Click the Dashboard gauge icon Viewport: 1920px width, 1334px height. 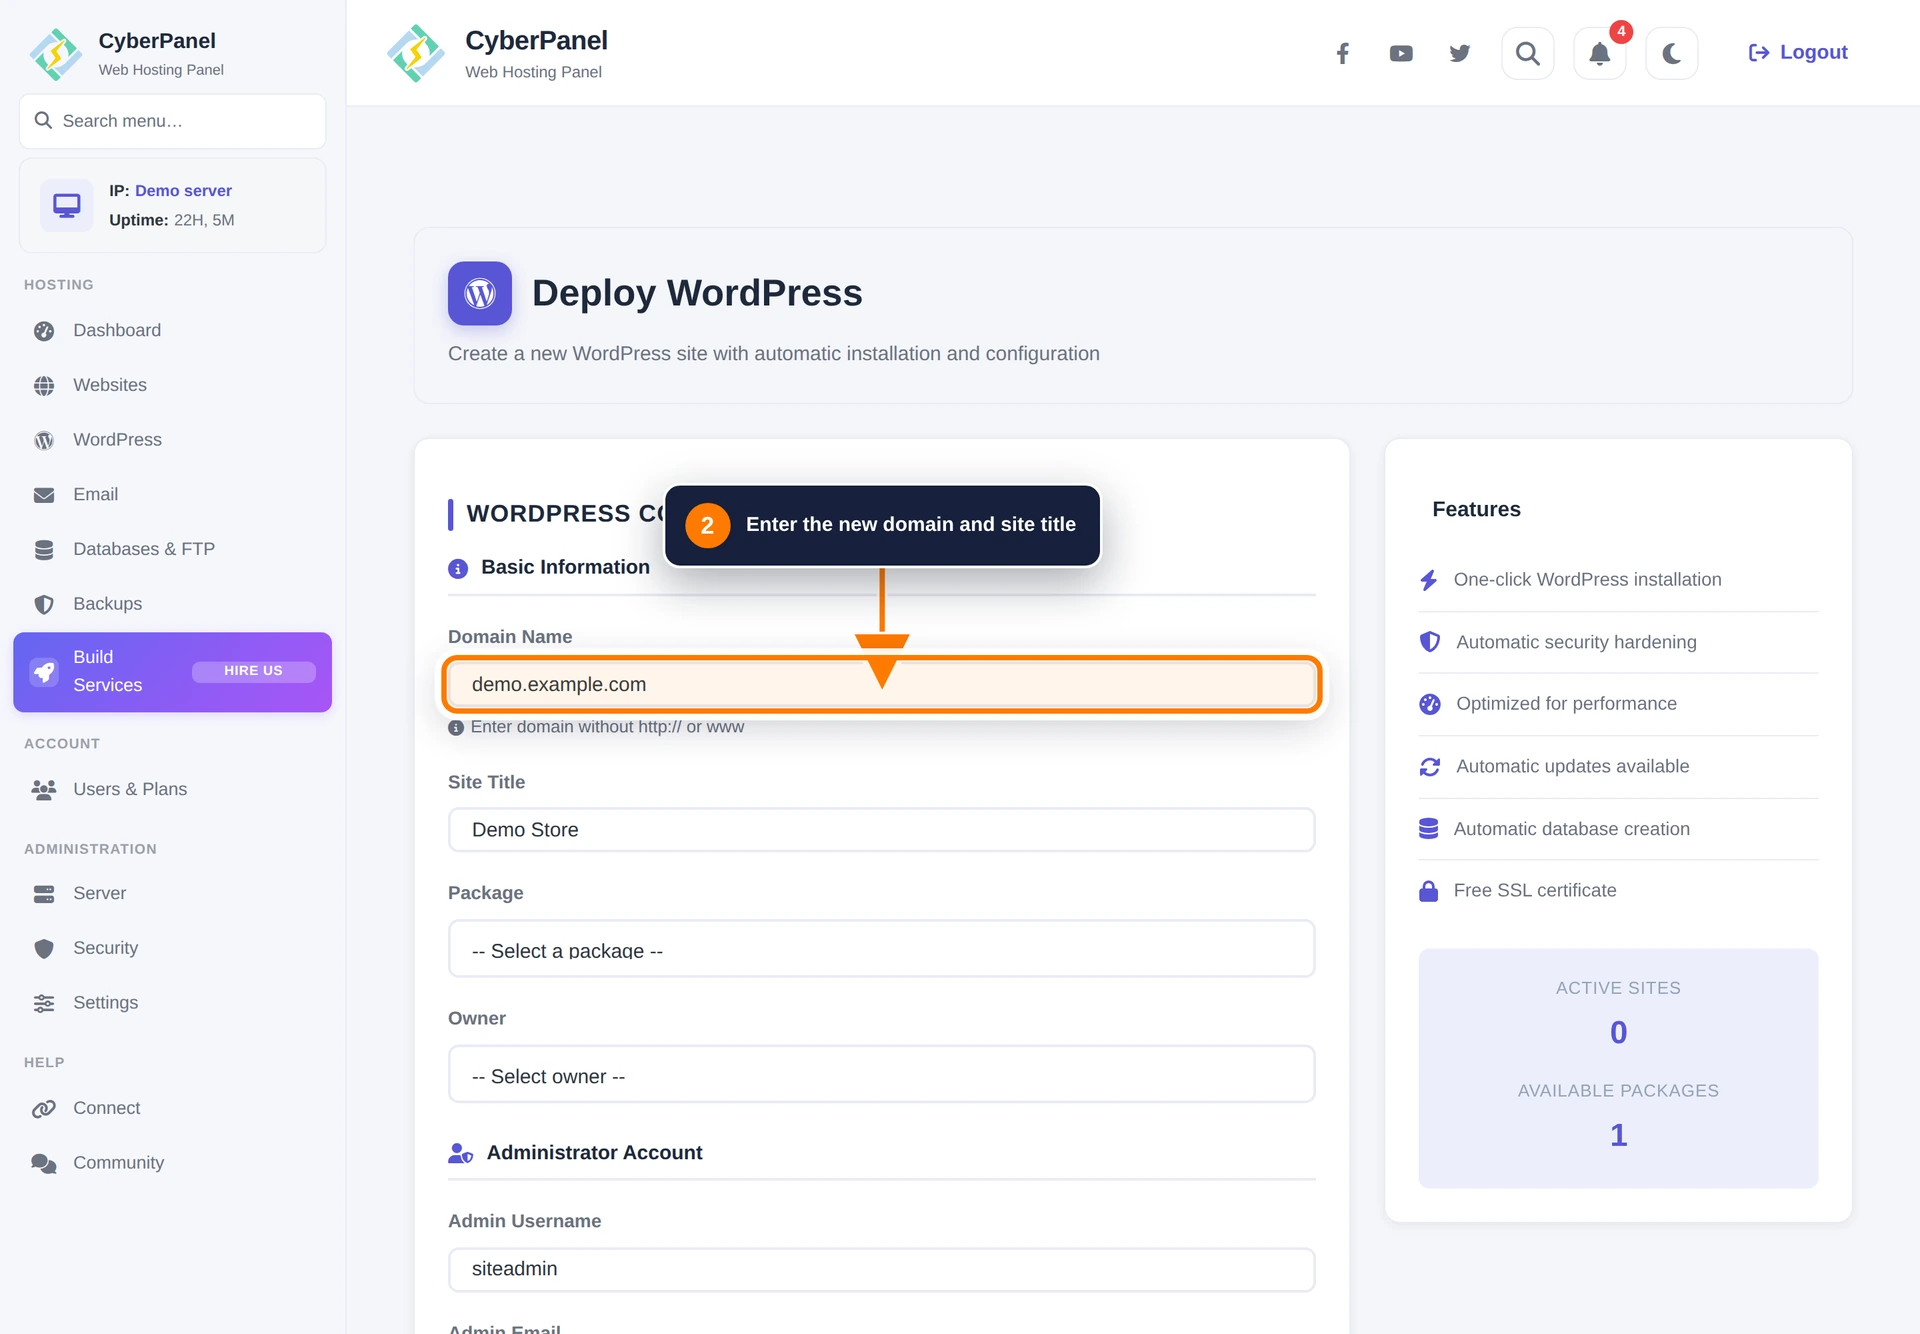[44, 331]
